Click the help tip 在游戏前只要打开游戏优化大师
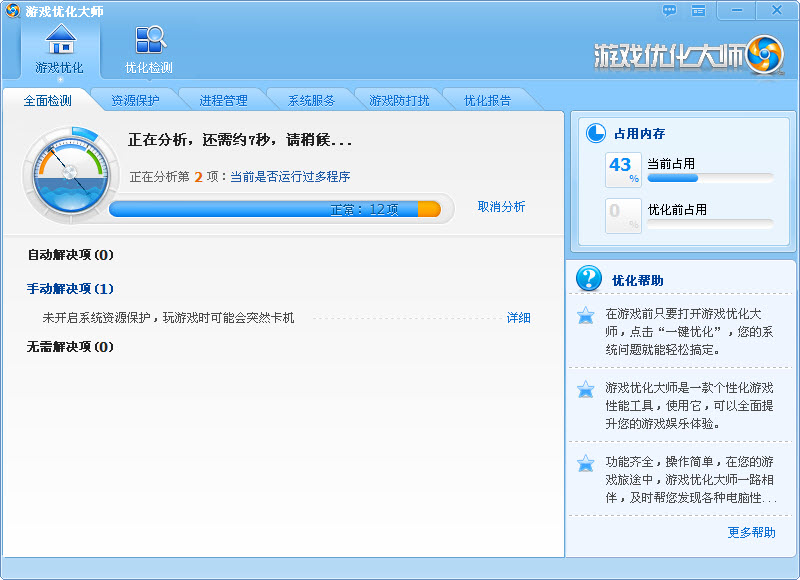 (x=689, y=332)
